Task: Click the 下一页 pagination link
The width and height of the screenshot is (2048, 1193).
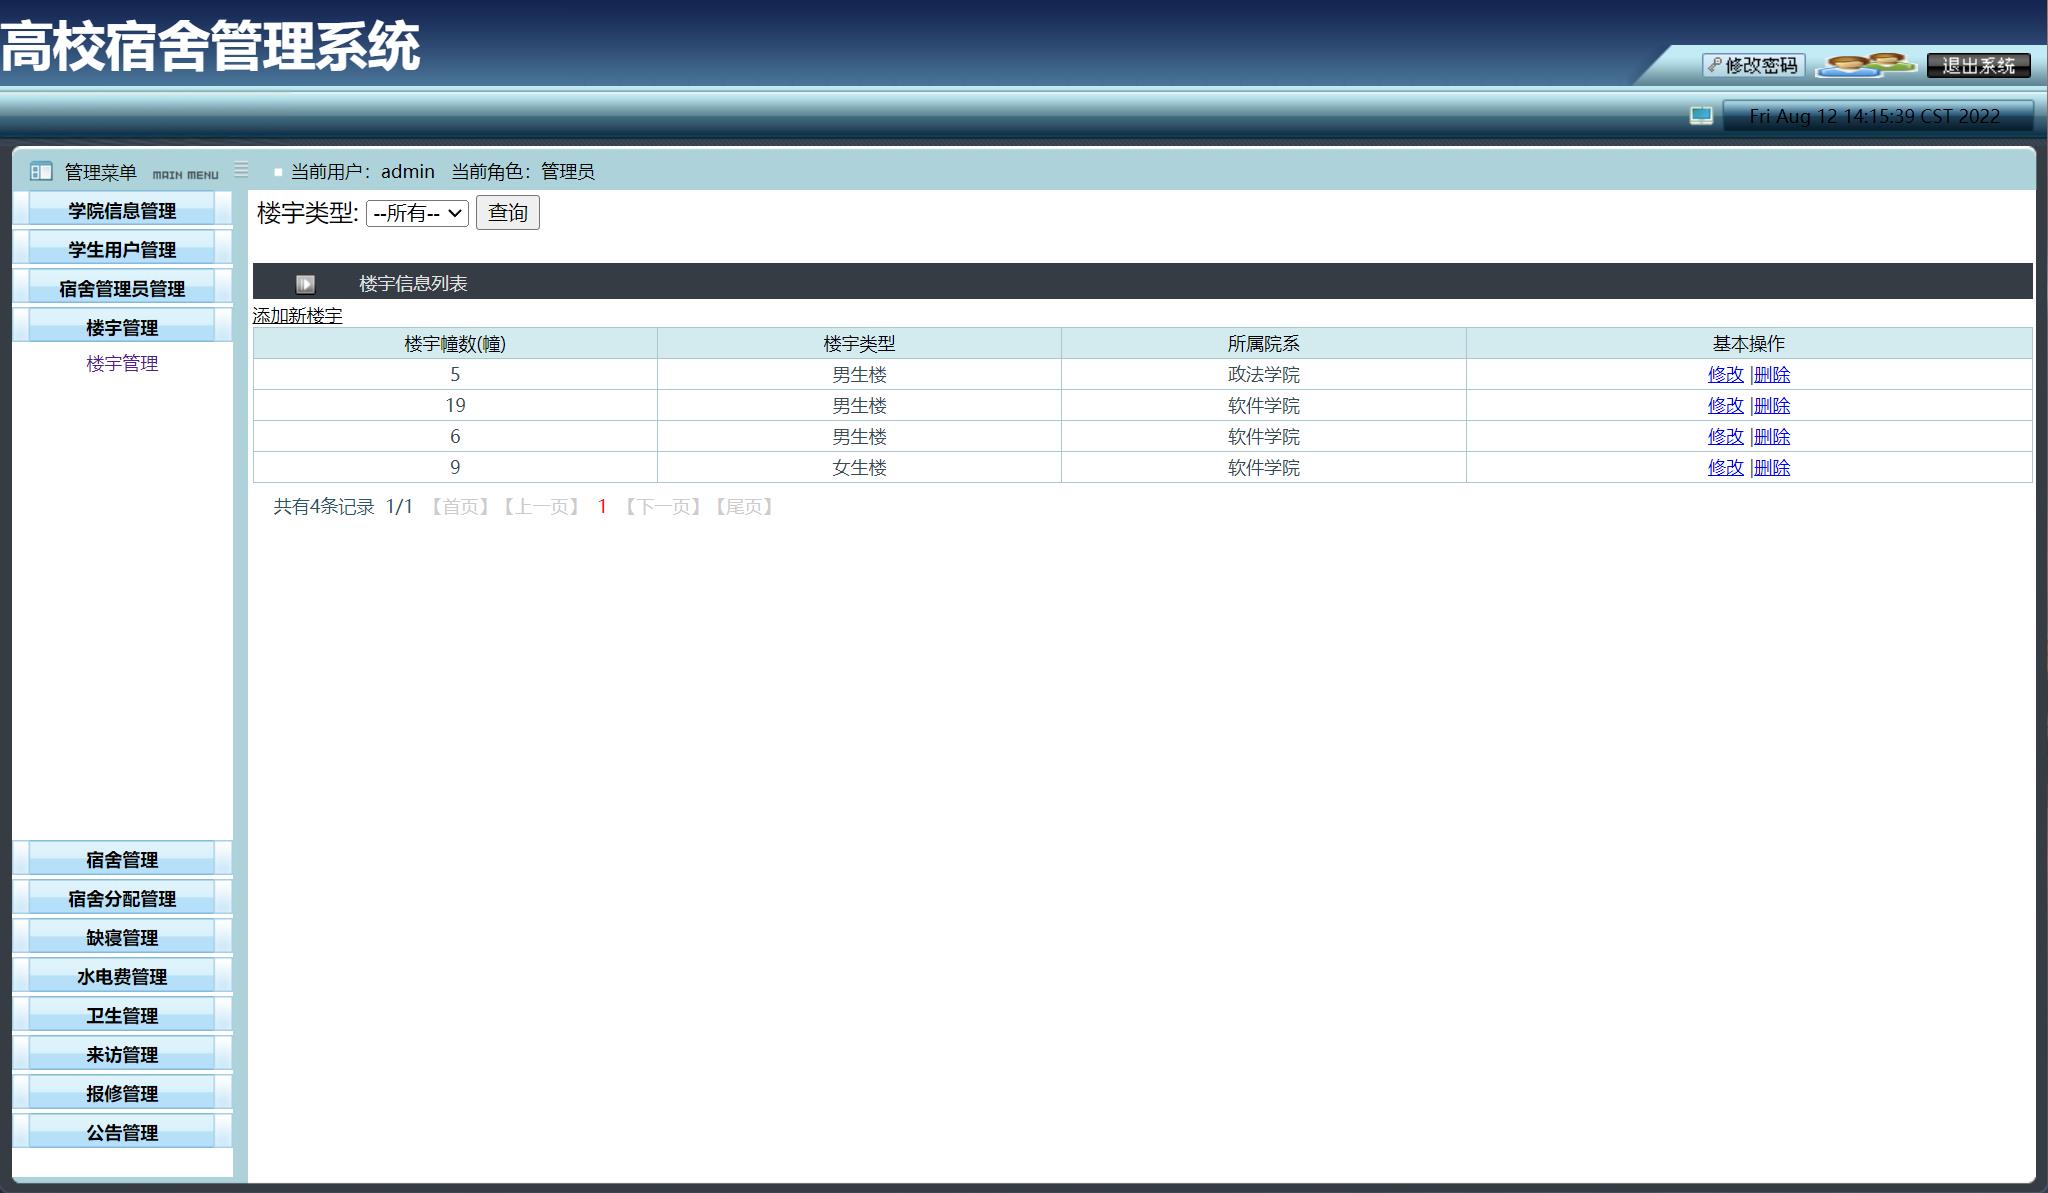Action: [663, 507]
